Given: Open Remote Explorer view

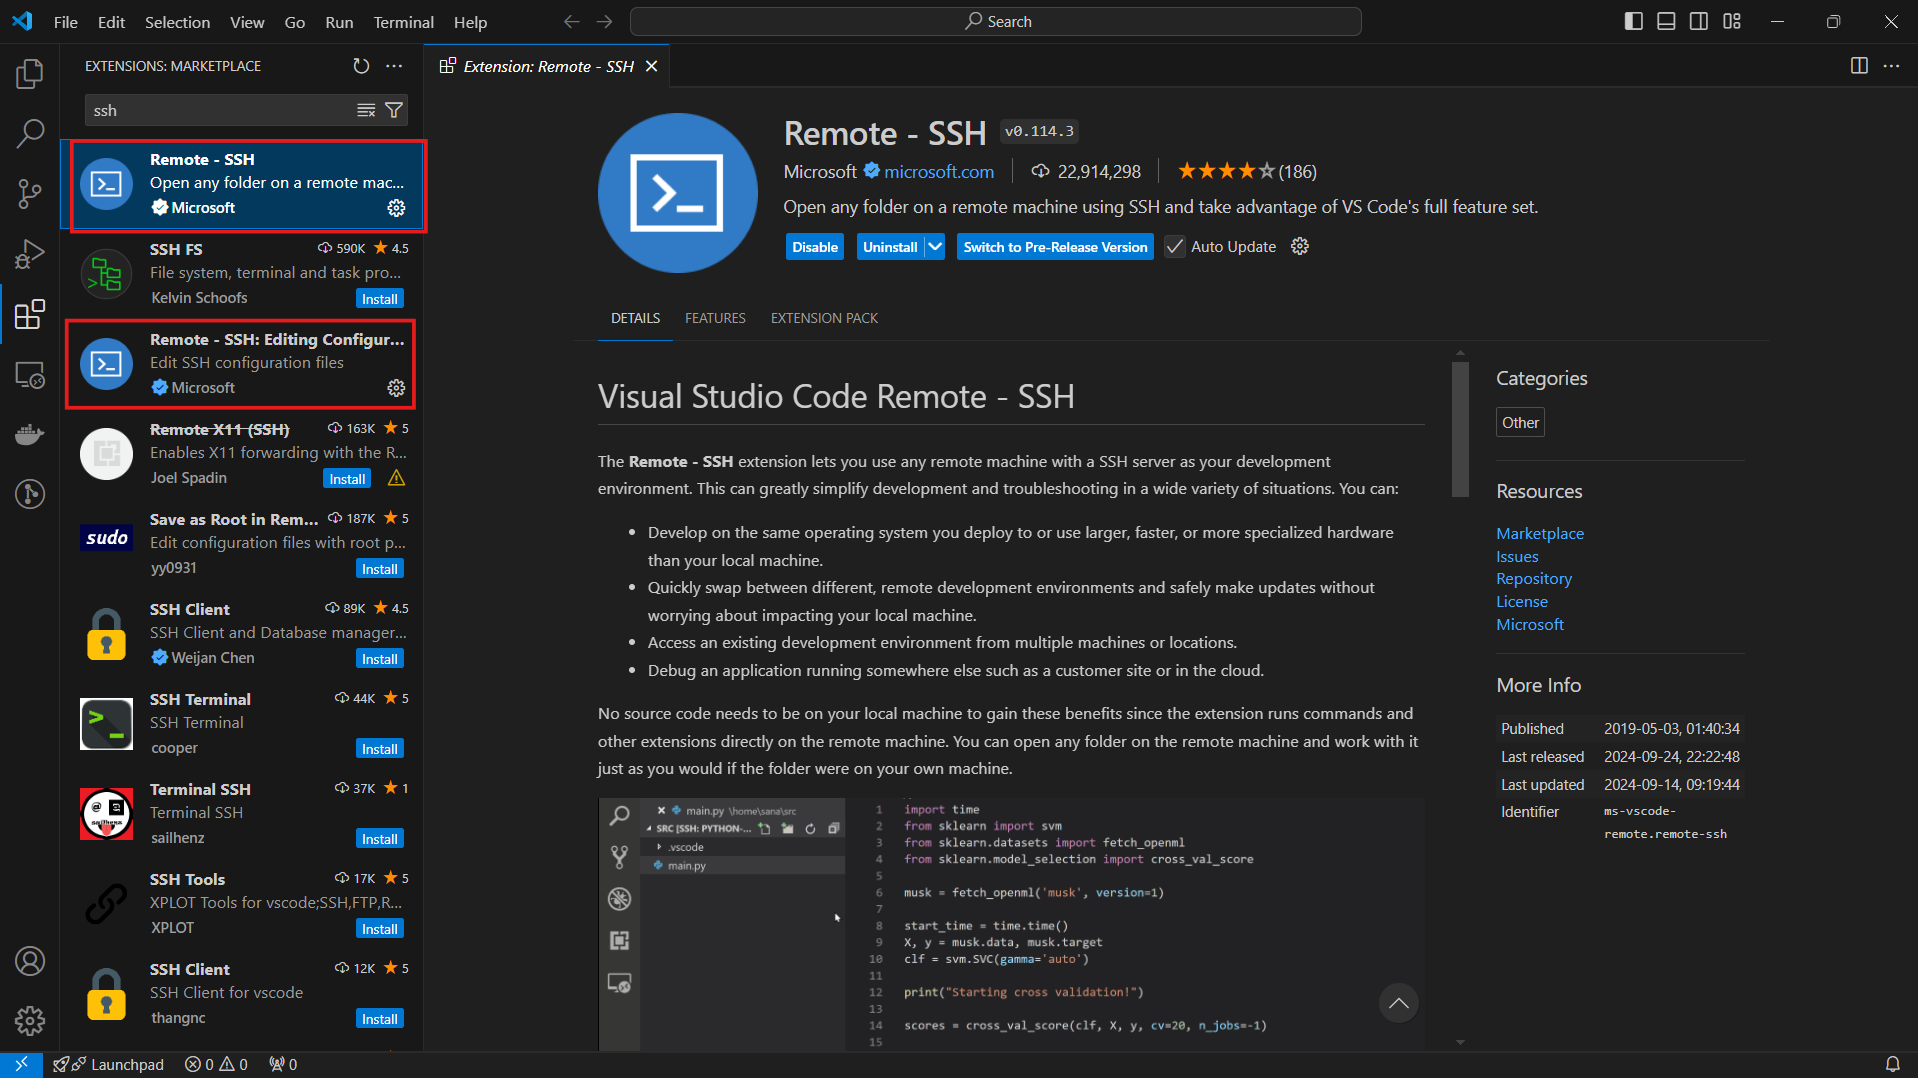Looking at the screenshot, I should 30,374.
